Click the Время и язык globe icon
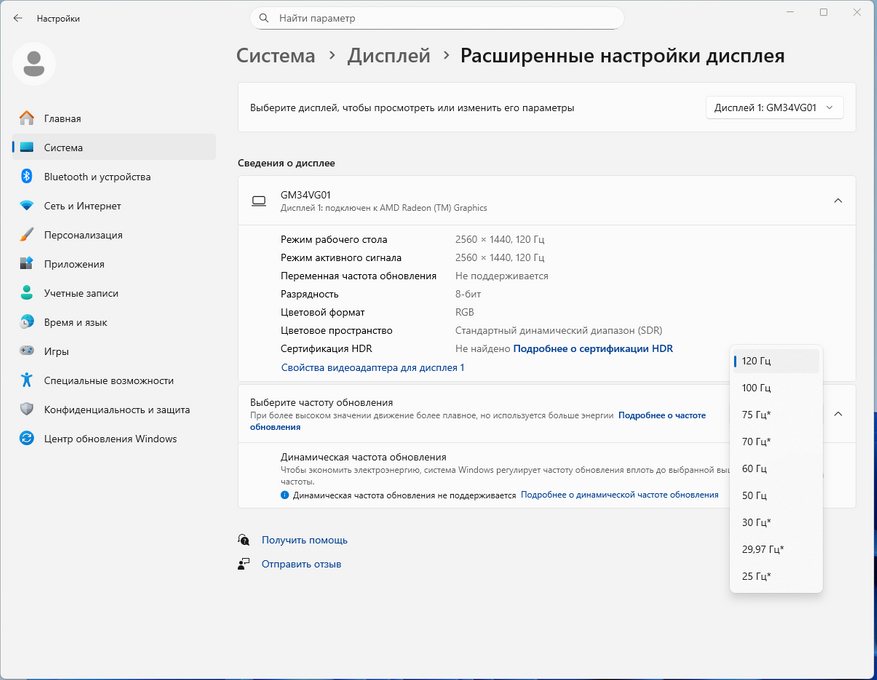Image resolution: width=877 pixels, height=680 pixels. 26,322
